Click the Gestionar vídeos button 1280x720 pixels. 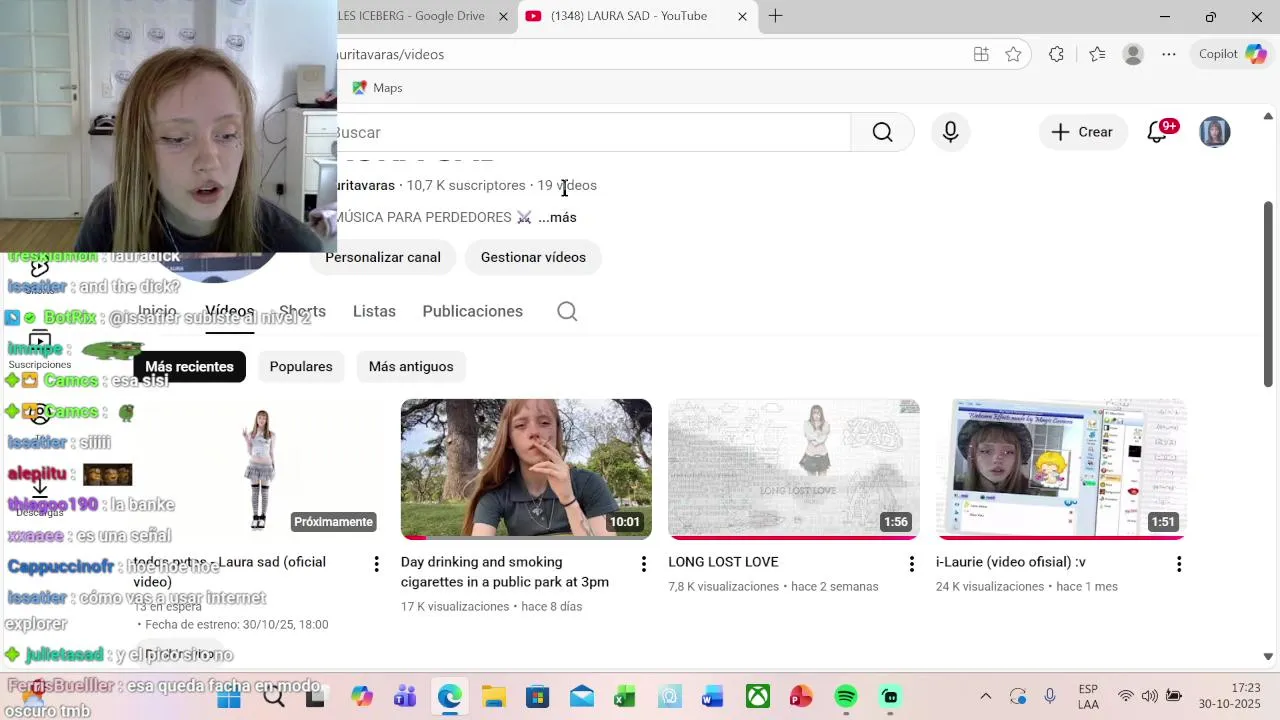click(x=533, y=257)
